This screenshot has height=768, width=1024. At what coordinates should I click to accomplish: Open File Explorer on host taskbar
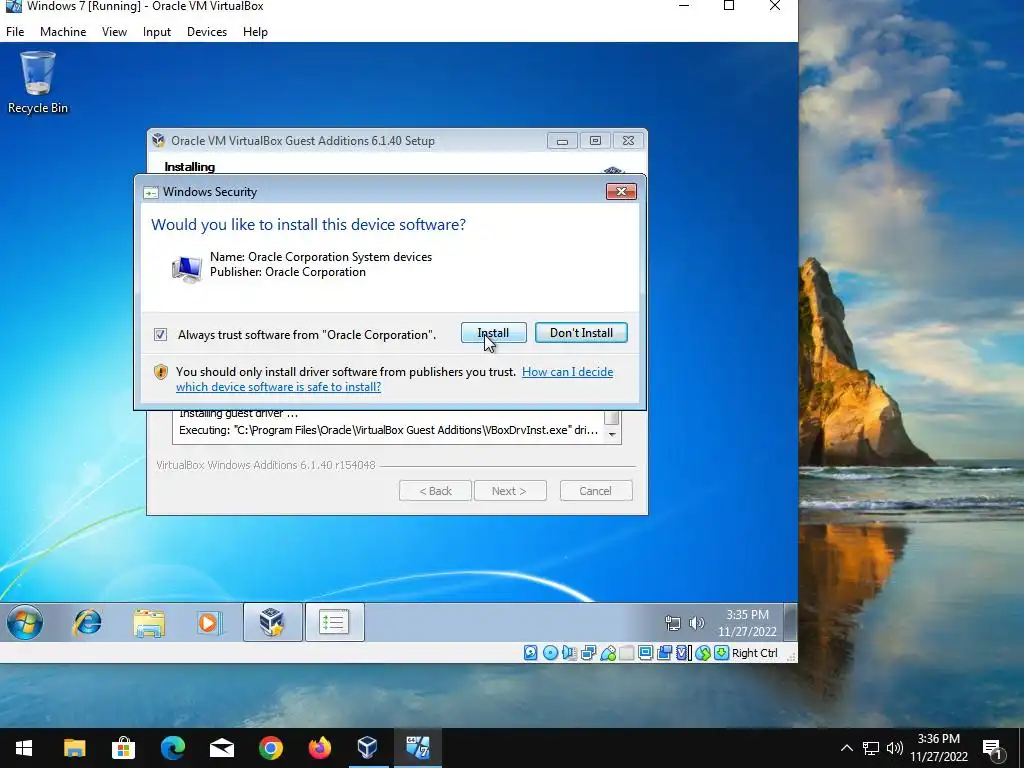[74, 748]
